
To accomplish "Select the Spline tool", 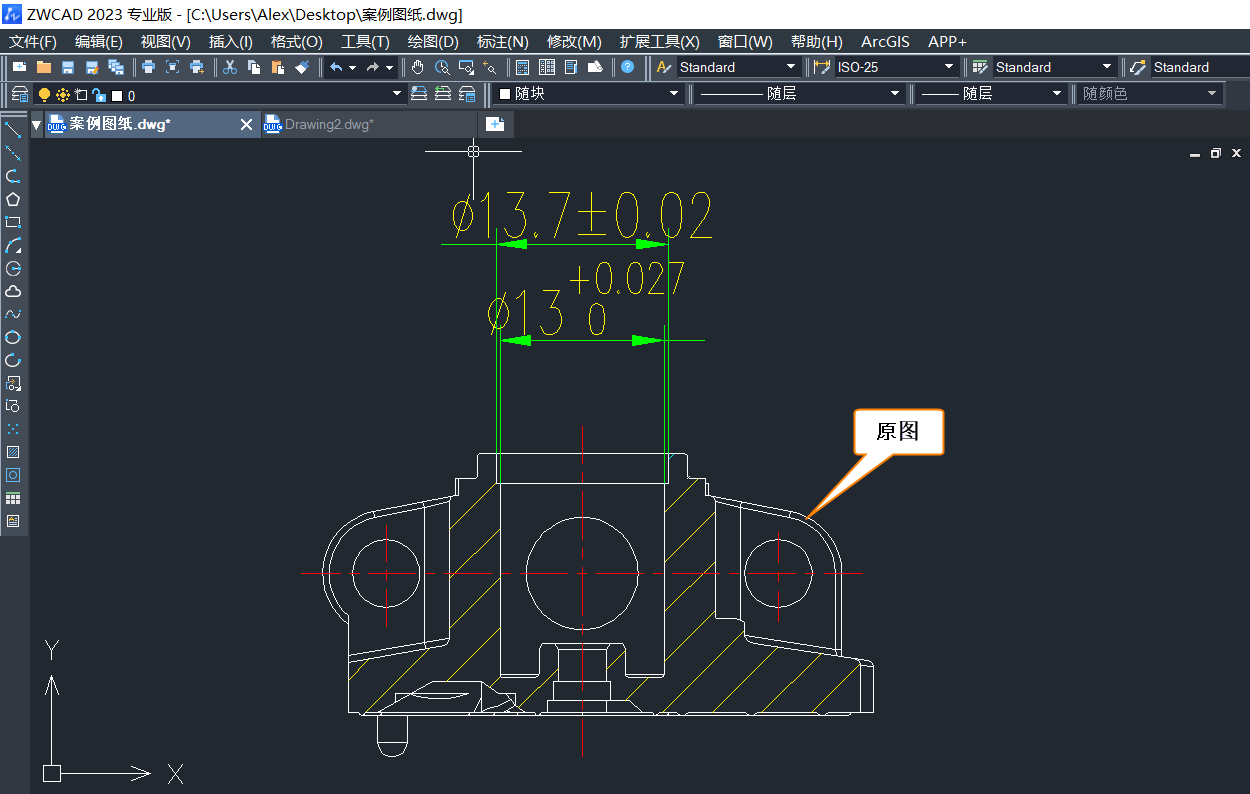I will (x=13, y=314).
